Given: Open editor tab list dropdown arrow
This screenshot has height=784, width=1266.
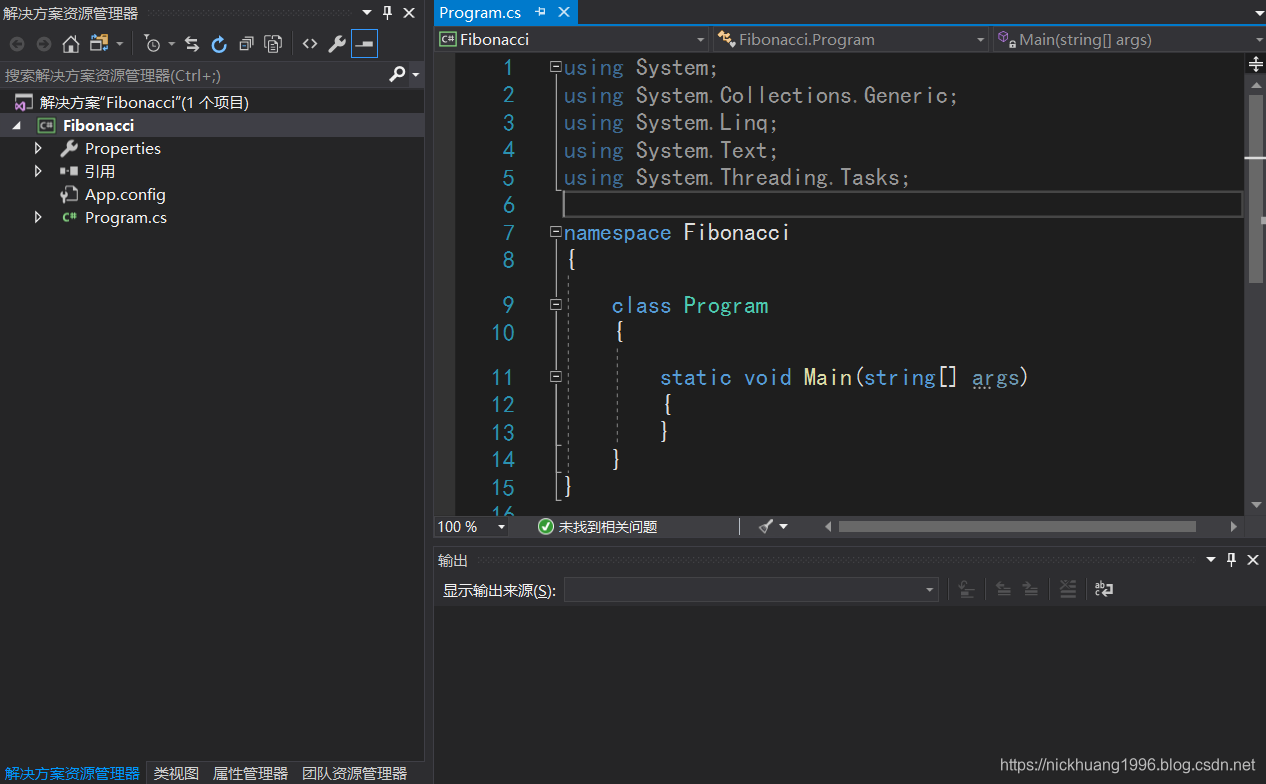Looking at the screenshot, I should pos(1258,13).
